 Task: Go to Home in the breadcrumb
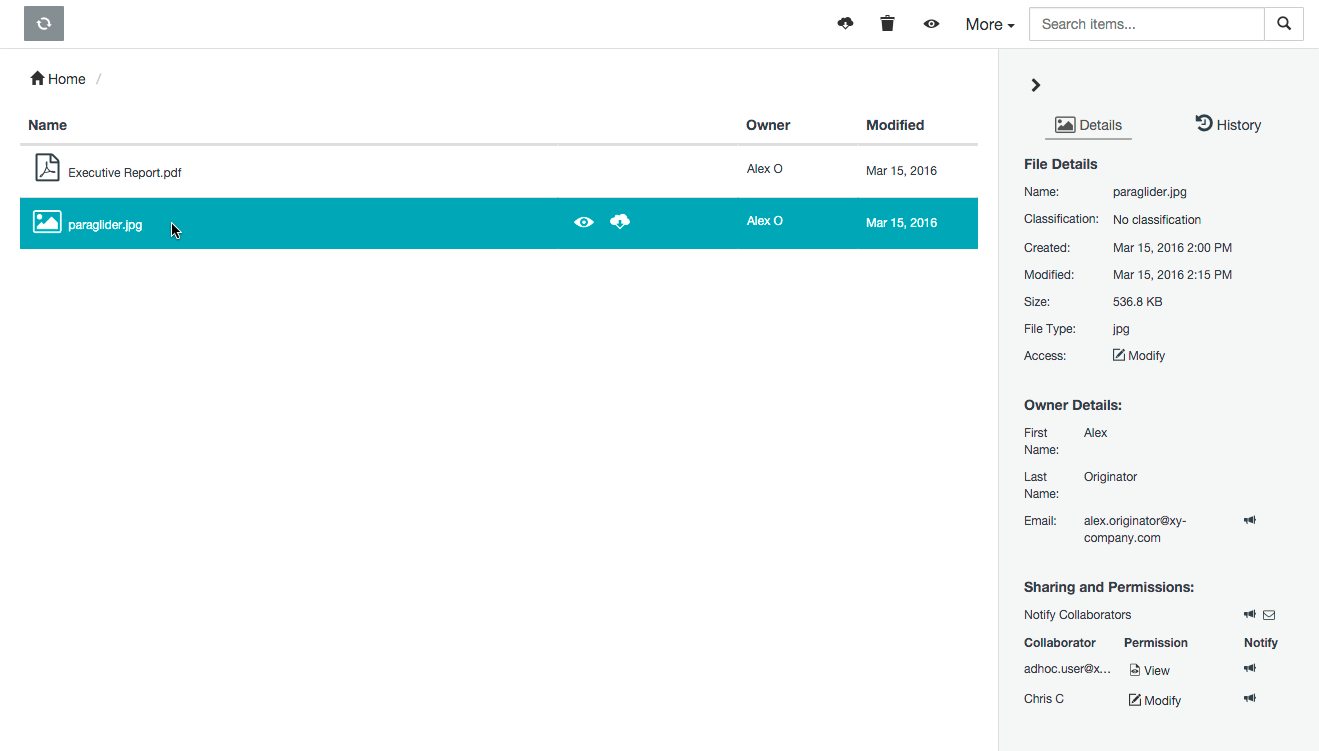coord(58,79)
